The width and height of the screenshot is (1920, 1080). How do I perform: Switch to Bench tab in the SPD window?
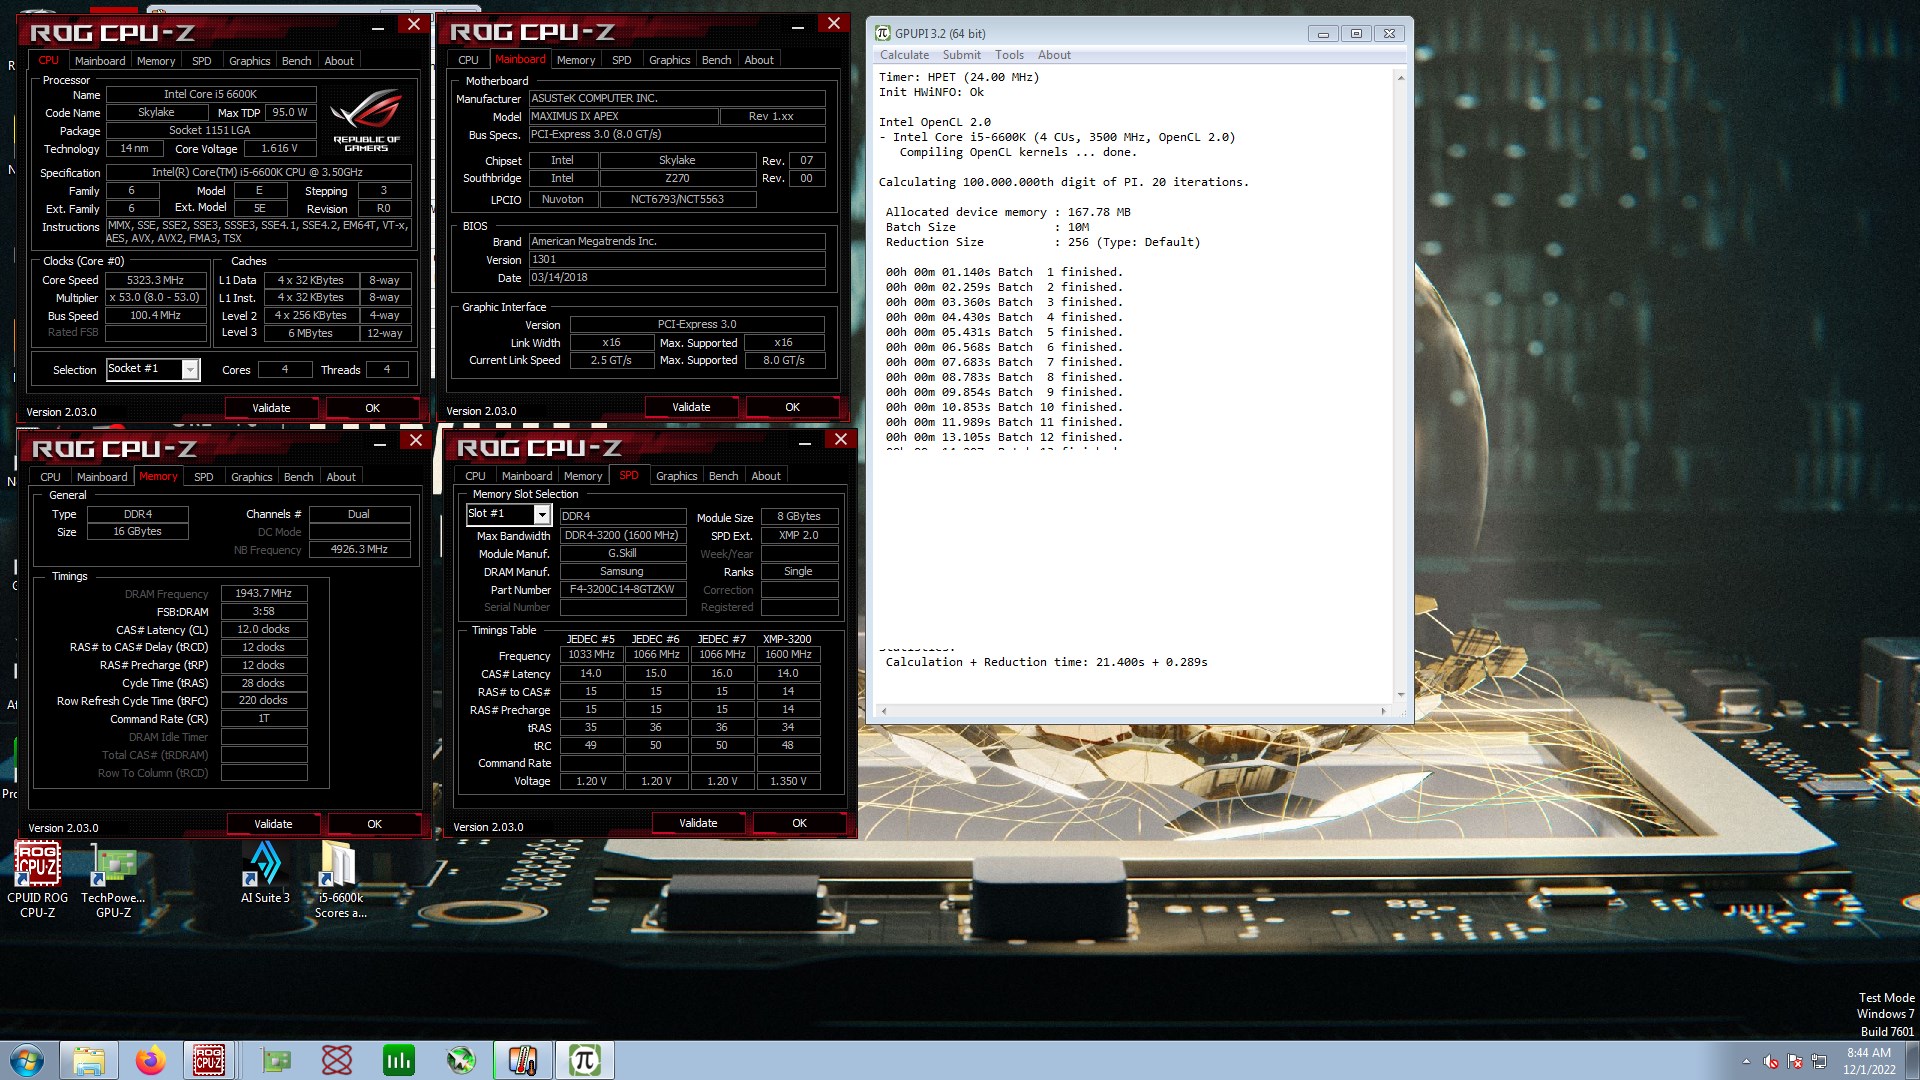tap(723, 476)
